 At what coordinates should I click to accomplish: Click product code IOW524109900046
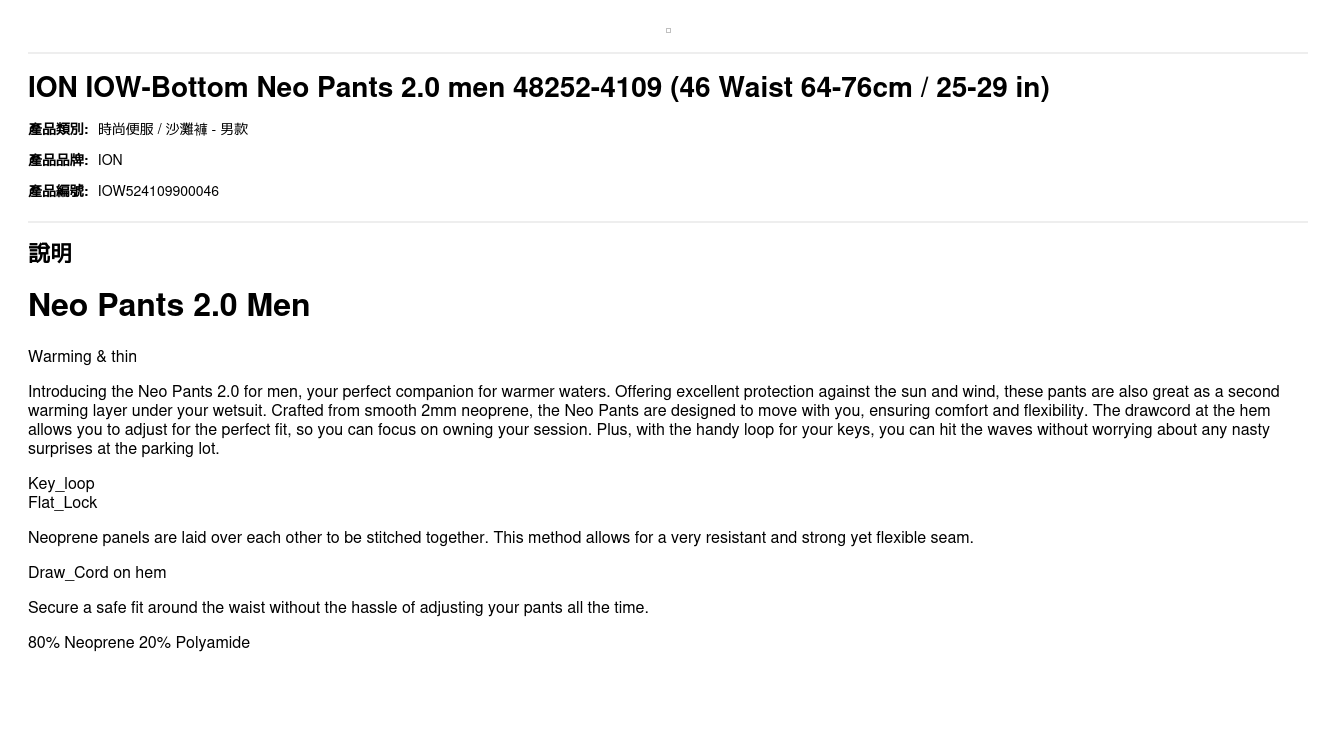click(x=158, y=191)
